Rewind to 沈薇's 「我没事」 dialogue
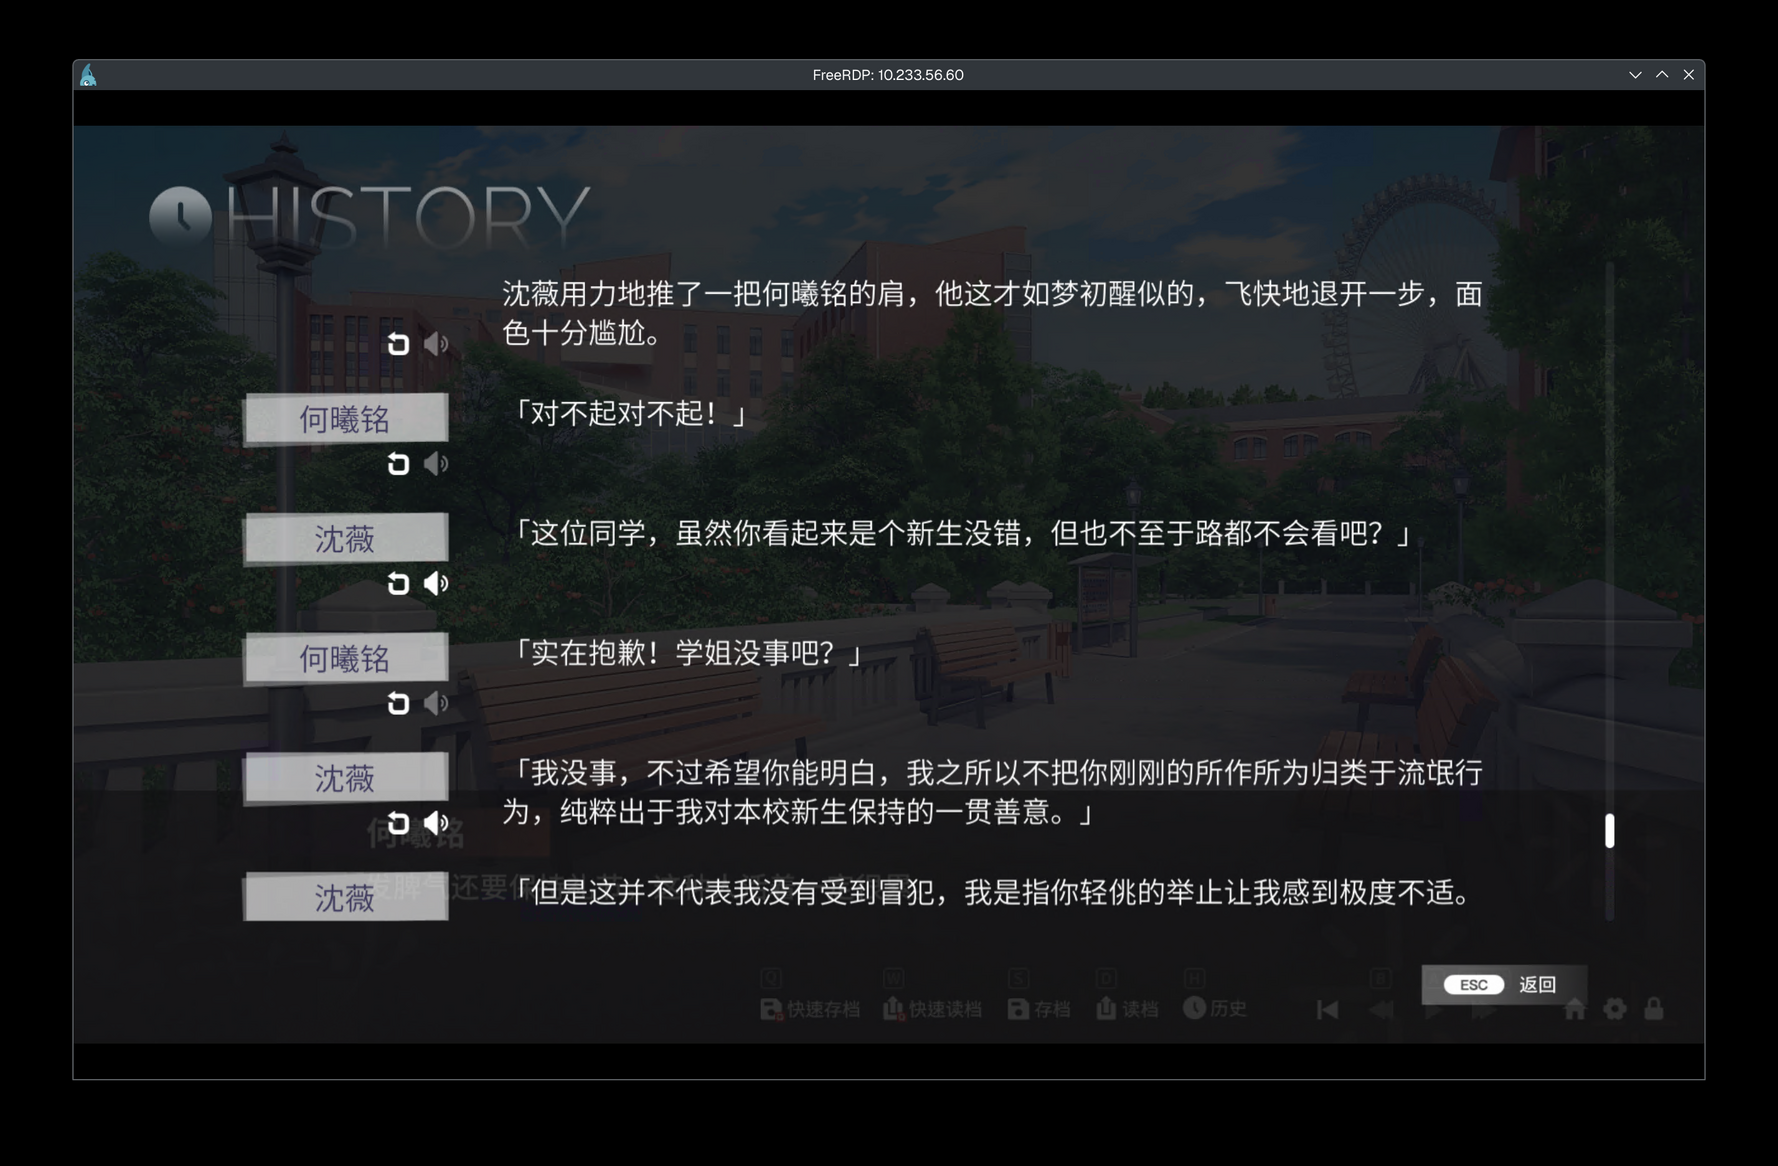The height and width of the screenshot is (1166, 1778). [x=398, y=823]
